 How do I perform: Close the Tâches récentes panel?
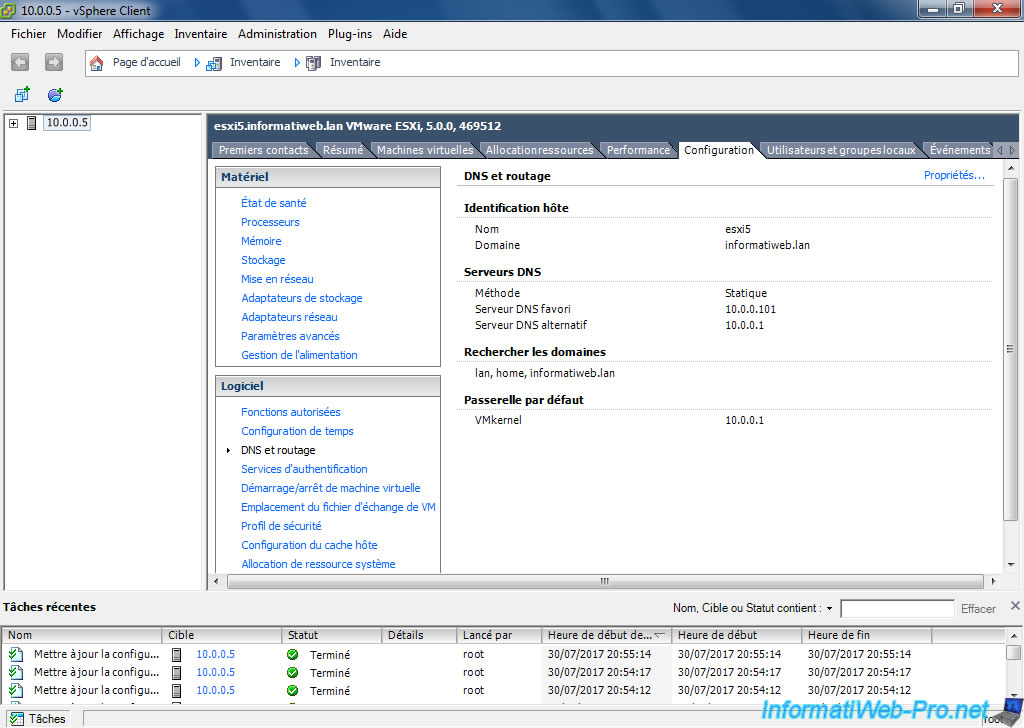tap(1015, 605)
